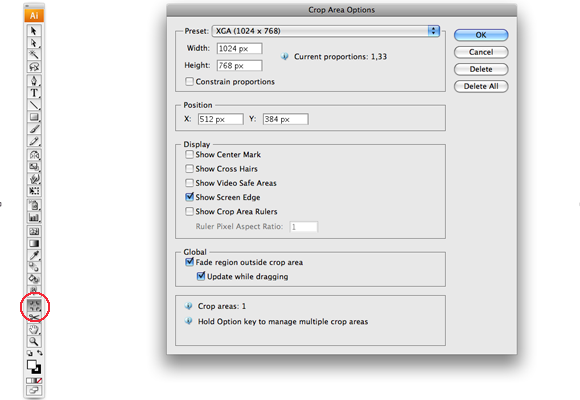Select the Free Transform tool
580x400 pixels.
click(x=34, y=191)
